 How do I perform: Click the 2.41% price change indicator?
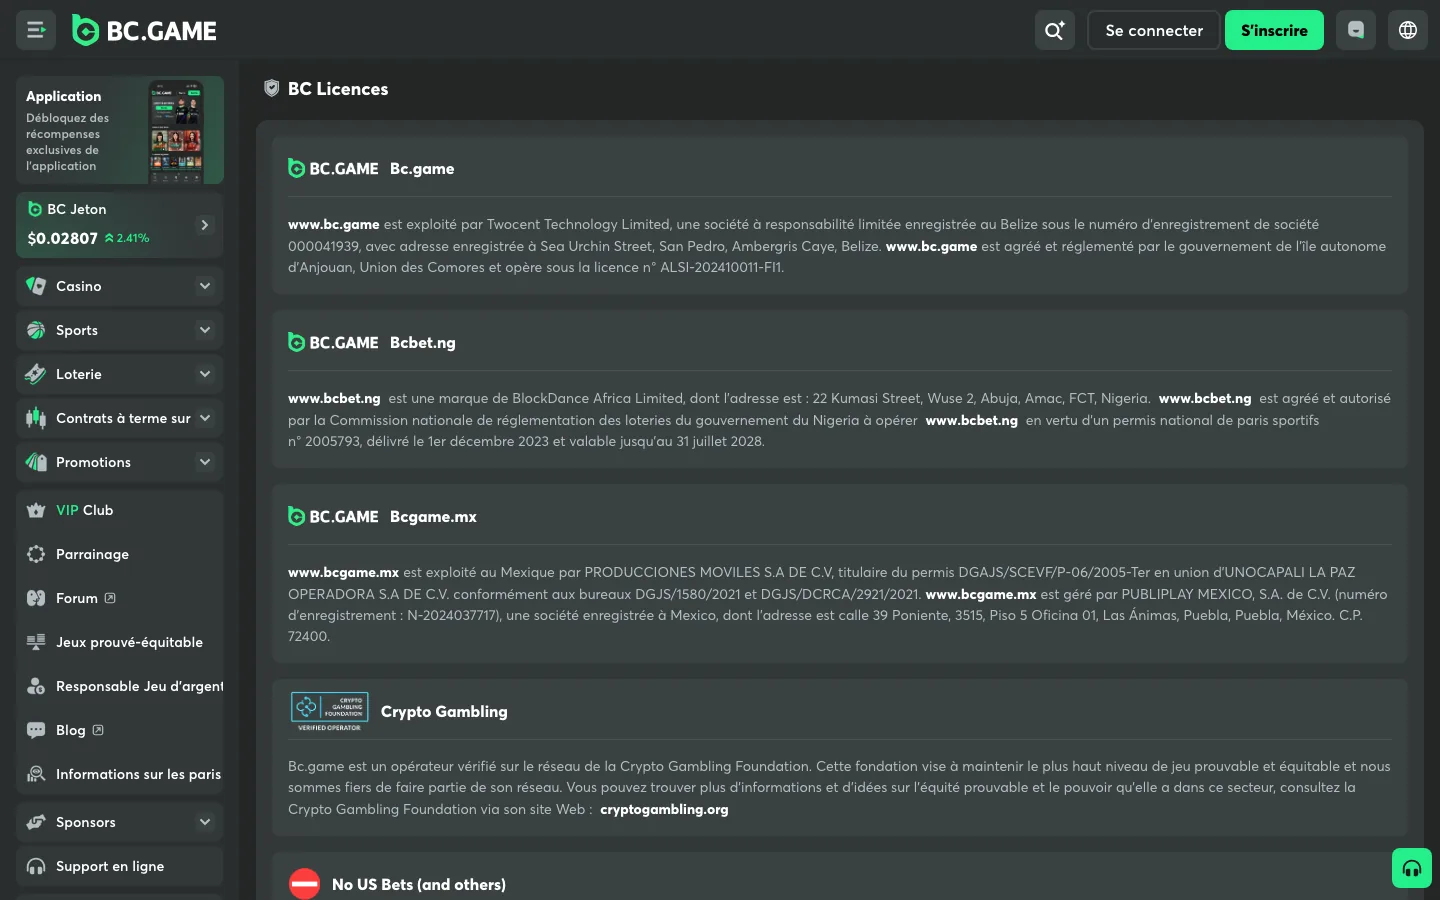click(127, 238)
